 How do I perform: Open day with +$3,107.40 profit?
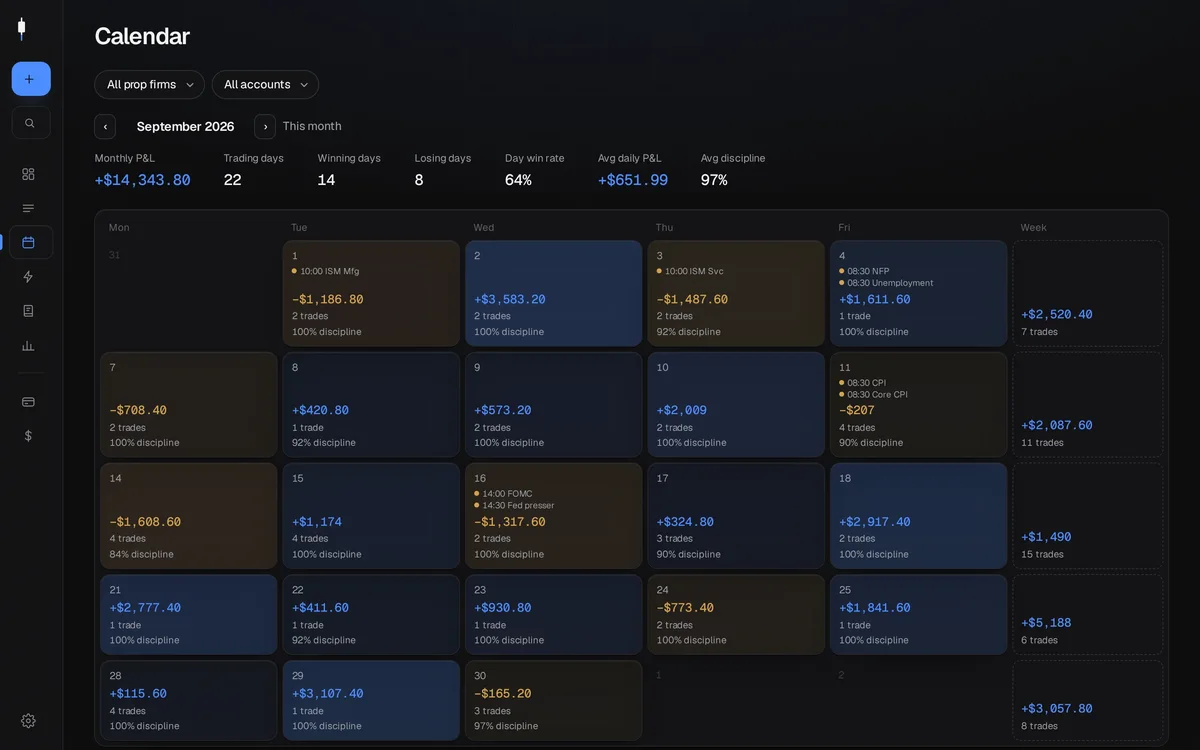(x=371, y=700)
